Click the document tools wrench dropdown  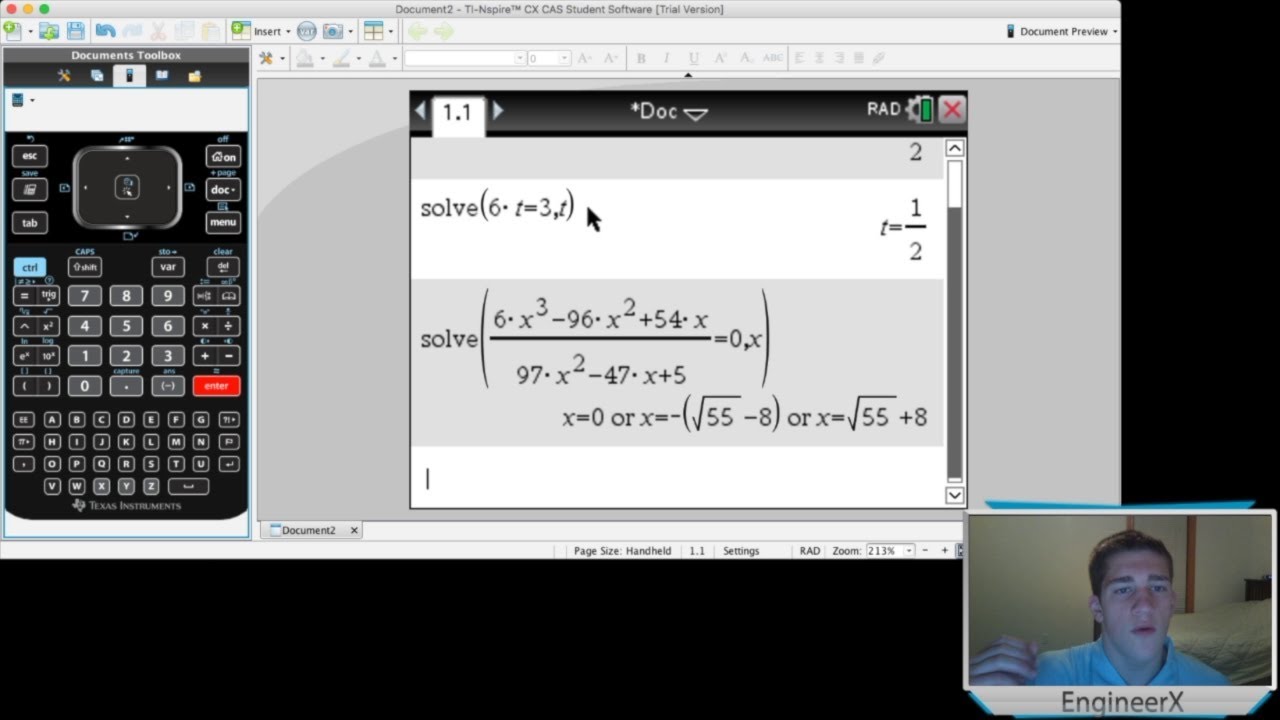pyautogui.click(x=271, y=59)
